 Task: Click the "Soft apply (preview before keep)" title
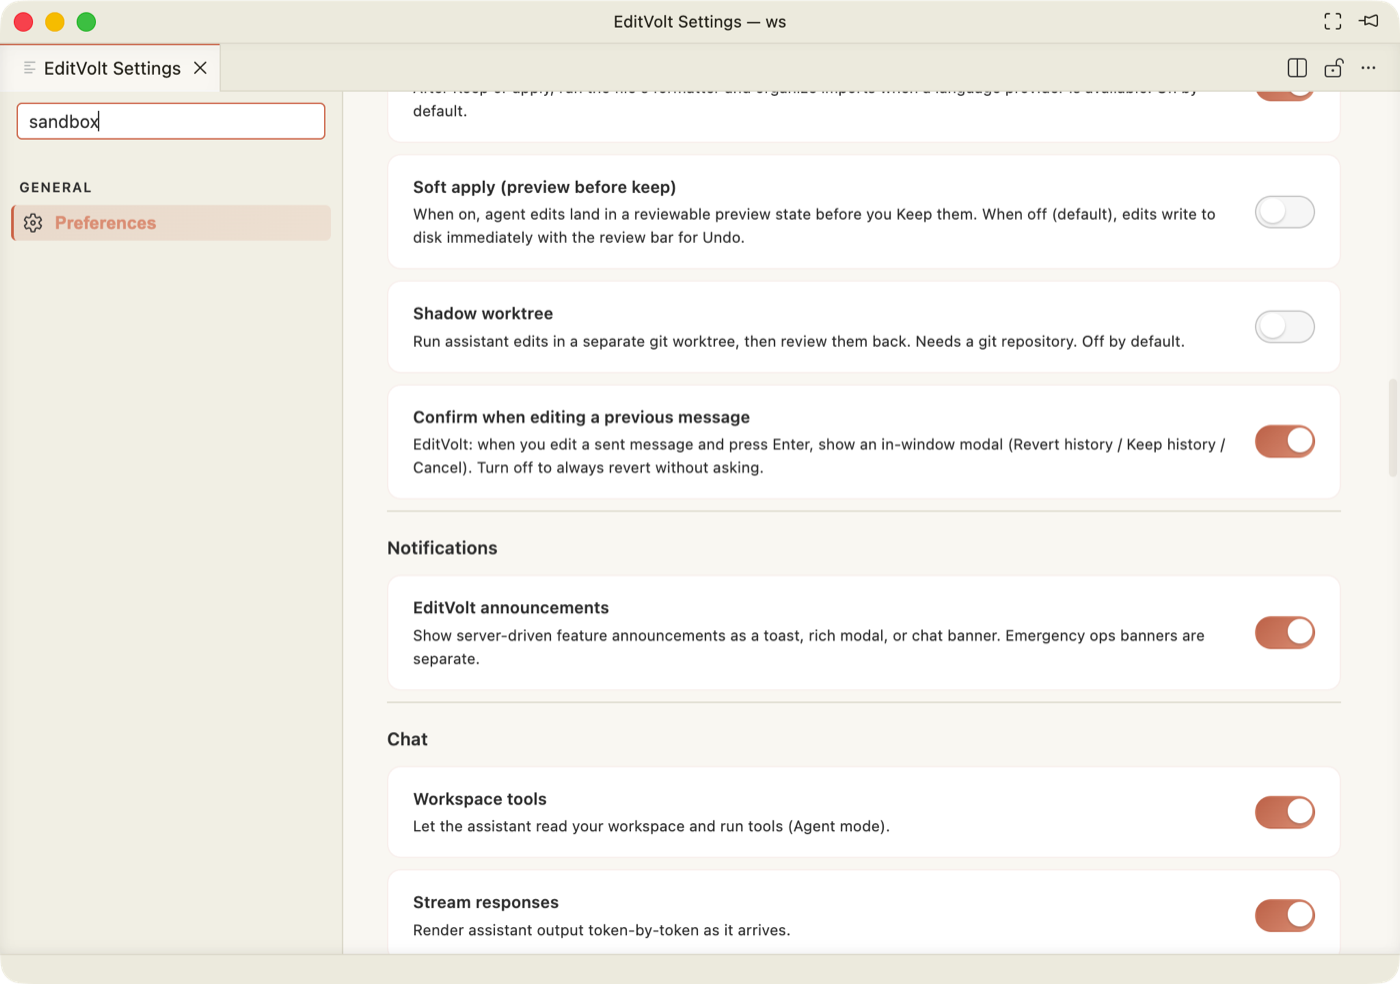pyautogui.click(x=544, y=187)
